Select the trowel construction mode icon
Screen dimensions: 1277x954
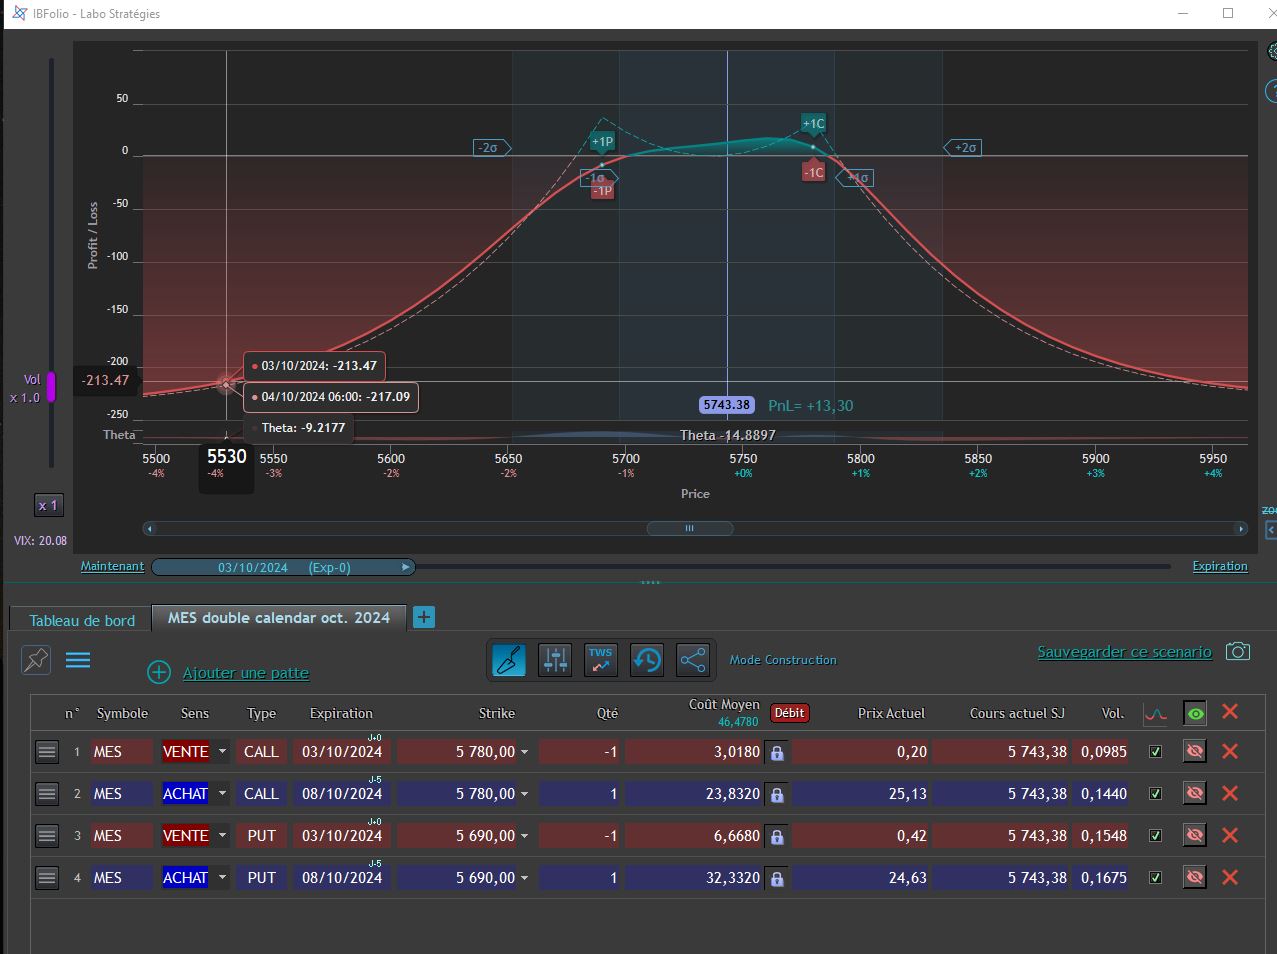pos(509,660)
